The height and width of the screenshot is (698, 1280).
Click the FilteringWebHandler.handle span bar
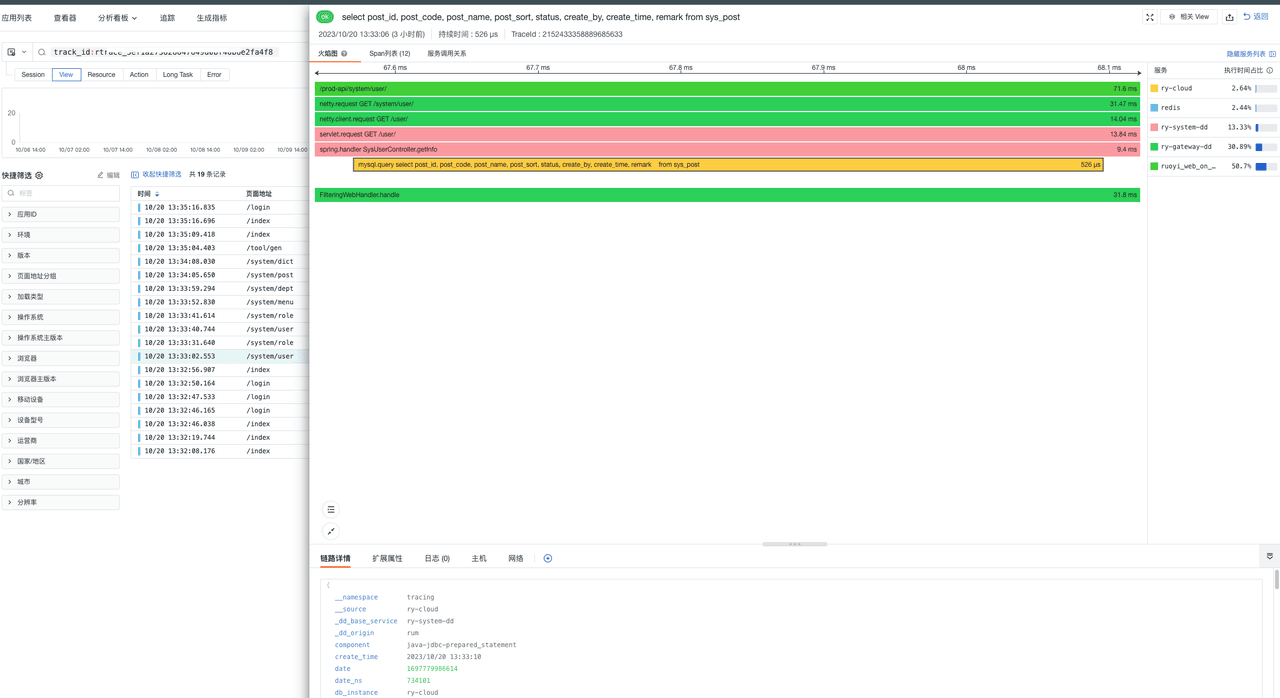click(727, 195)
